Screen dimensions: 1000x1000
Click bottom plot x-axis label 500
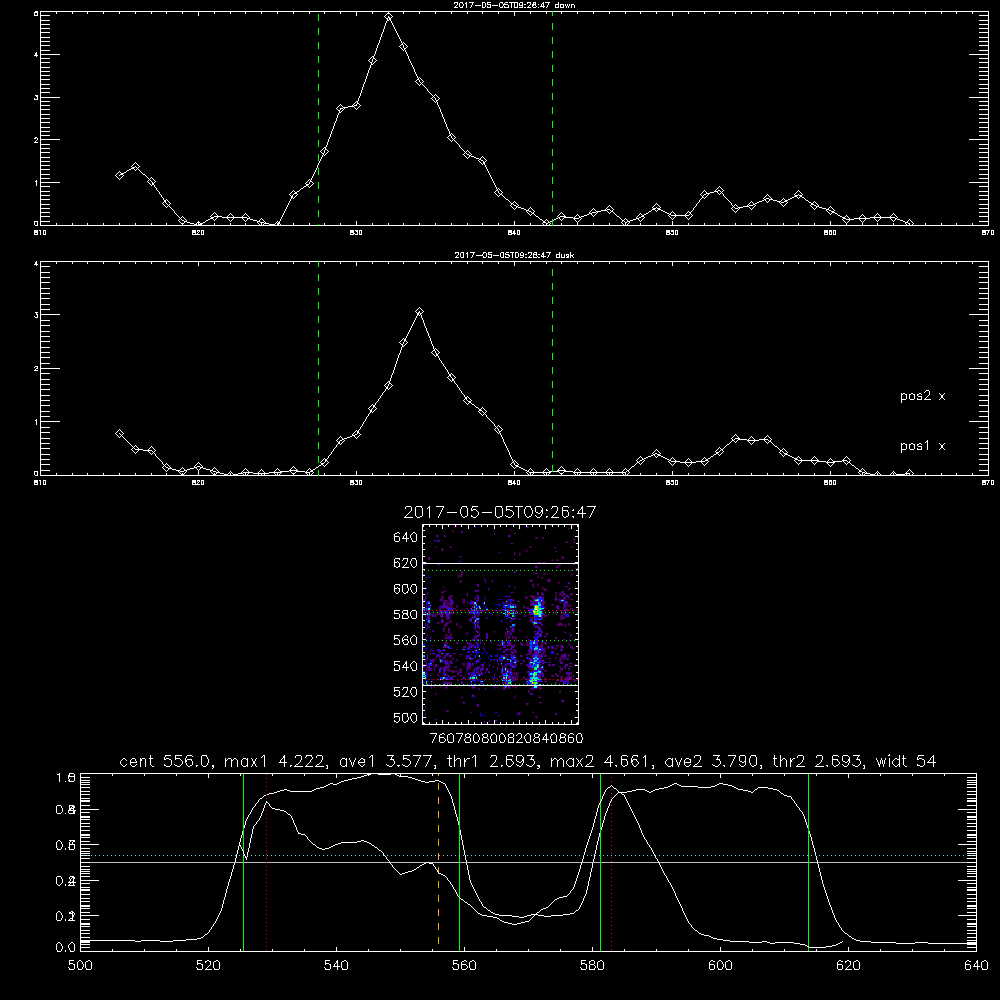click(80, 966)
